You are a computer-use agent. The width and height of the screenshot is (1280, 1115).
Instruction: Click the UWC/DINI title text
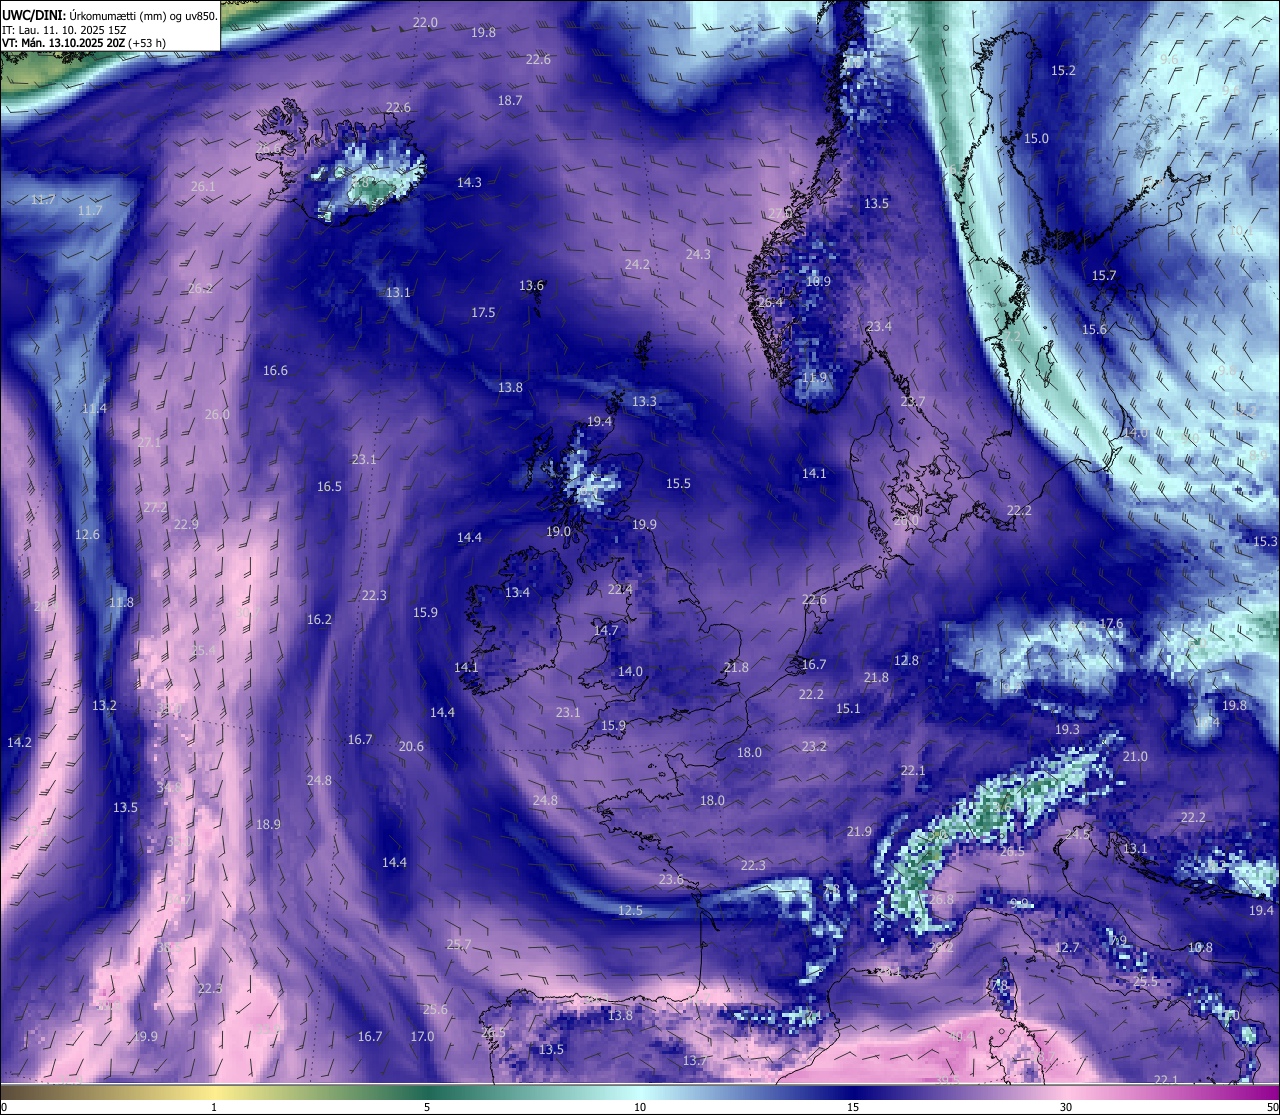[x=32, y=14]
